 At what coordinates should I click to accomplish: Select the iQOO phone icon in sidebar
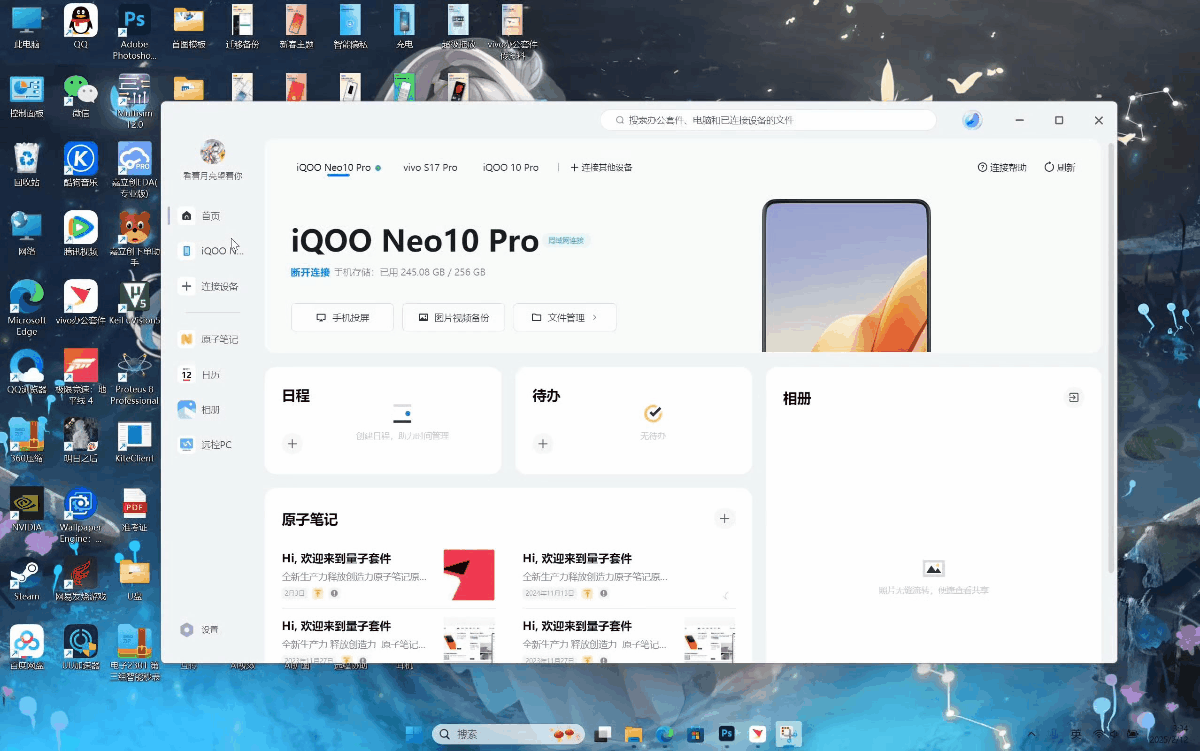coord(186,251)
